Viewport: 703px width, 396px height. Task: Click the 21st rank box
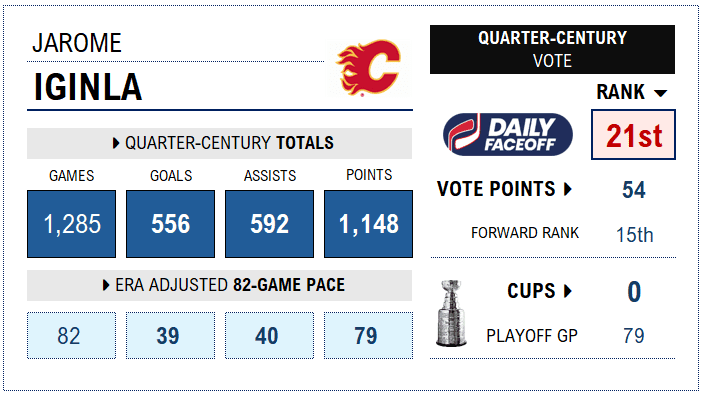click(633, 135)
